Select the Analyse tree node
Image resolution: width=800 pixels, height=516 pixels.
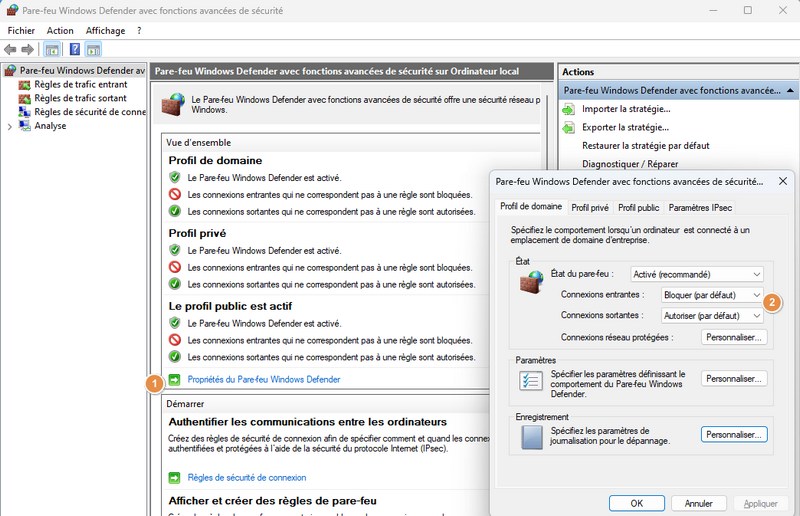[50, 126]
